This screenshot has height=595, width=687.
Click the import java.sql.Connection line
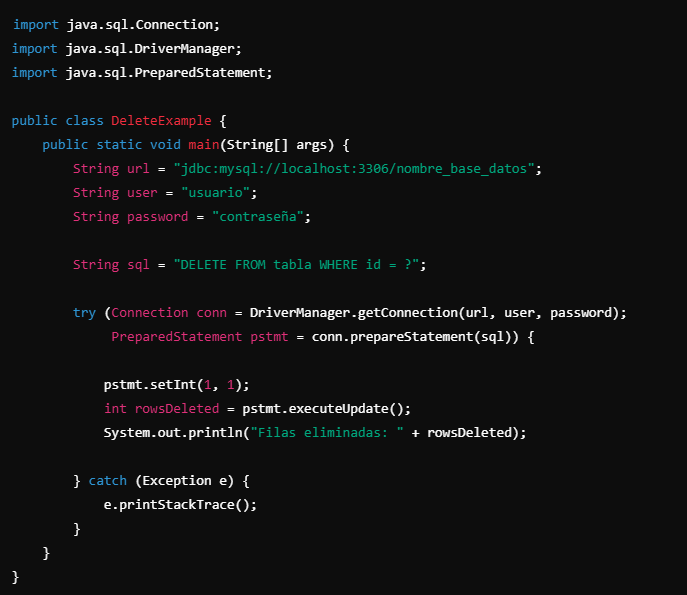(x=116, y=25)
